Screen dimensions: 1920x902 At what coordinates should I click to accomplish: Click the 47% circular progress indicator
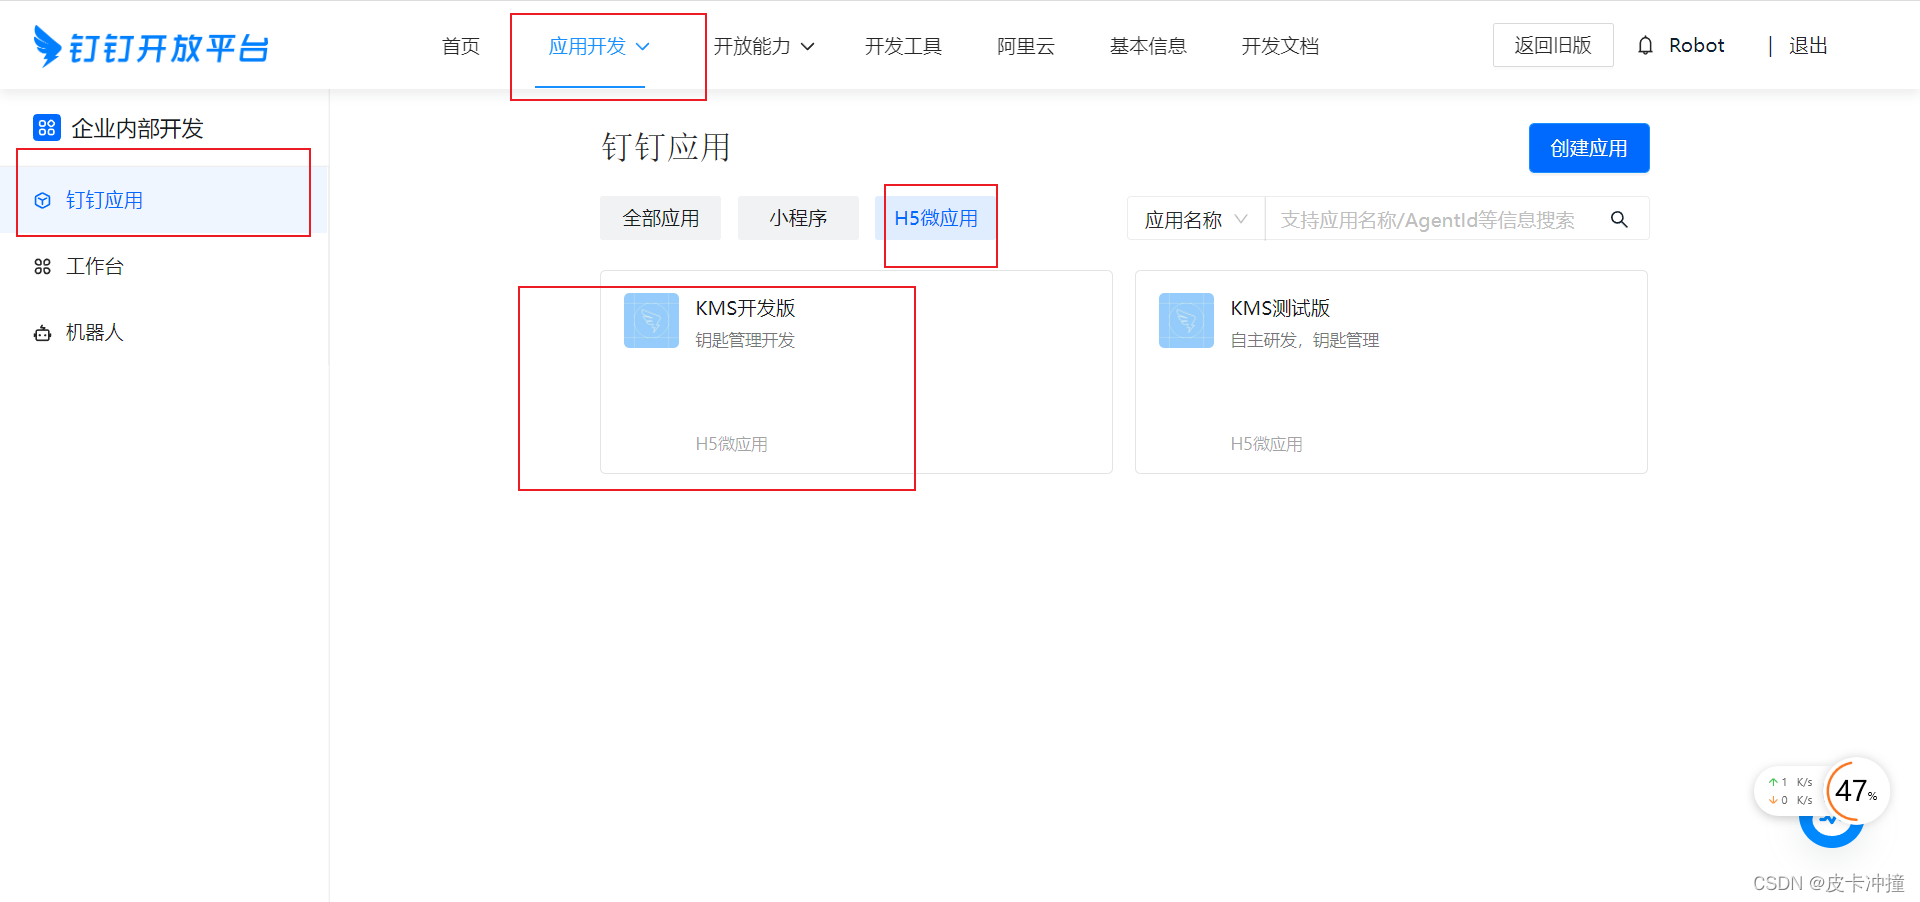[x=1854, y=791]
